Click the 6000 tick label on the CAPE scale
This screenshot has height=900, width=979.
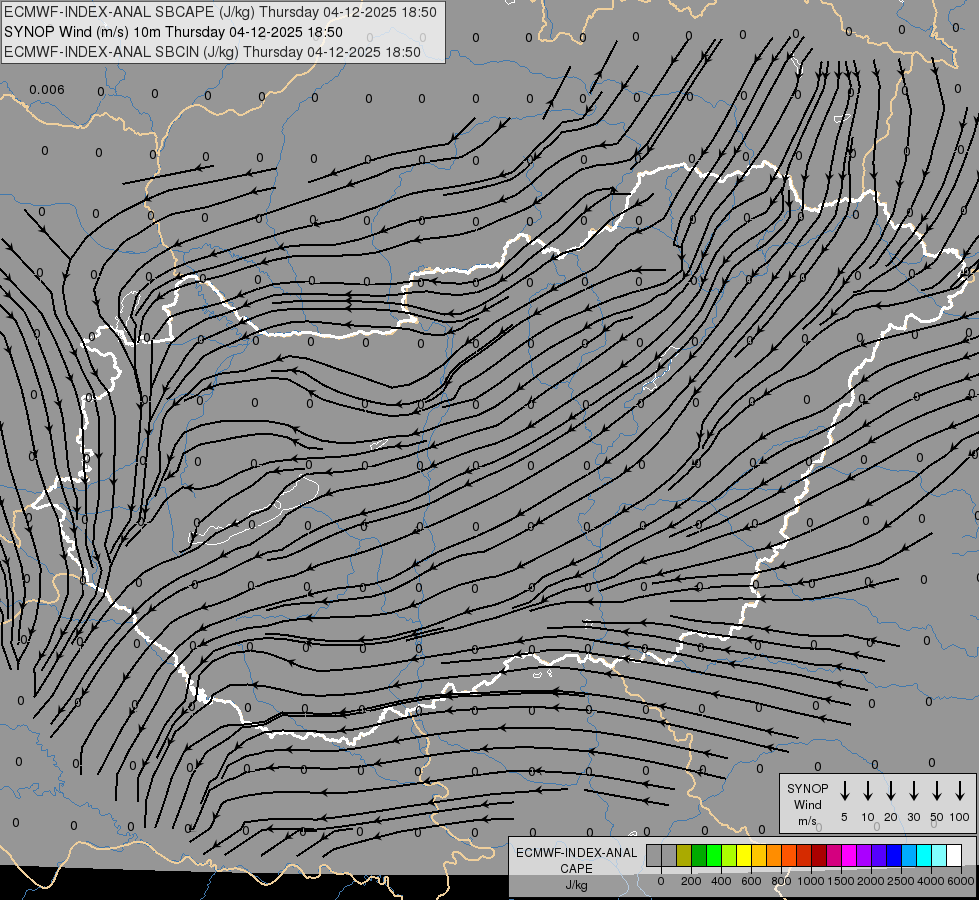[961, 881]
